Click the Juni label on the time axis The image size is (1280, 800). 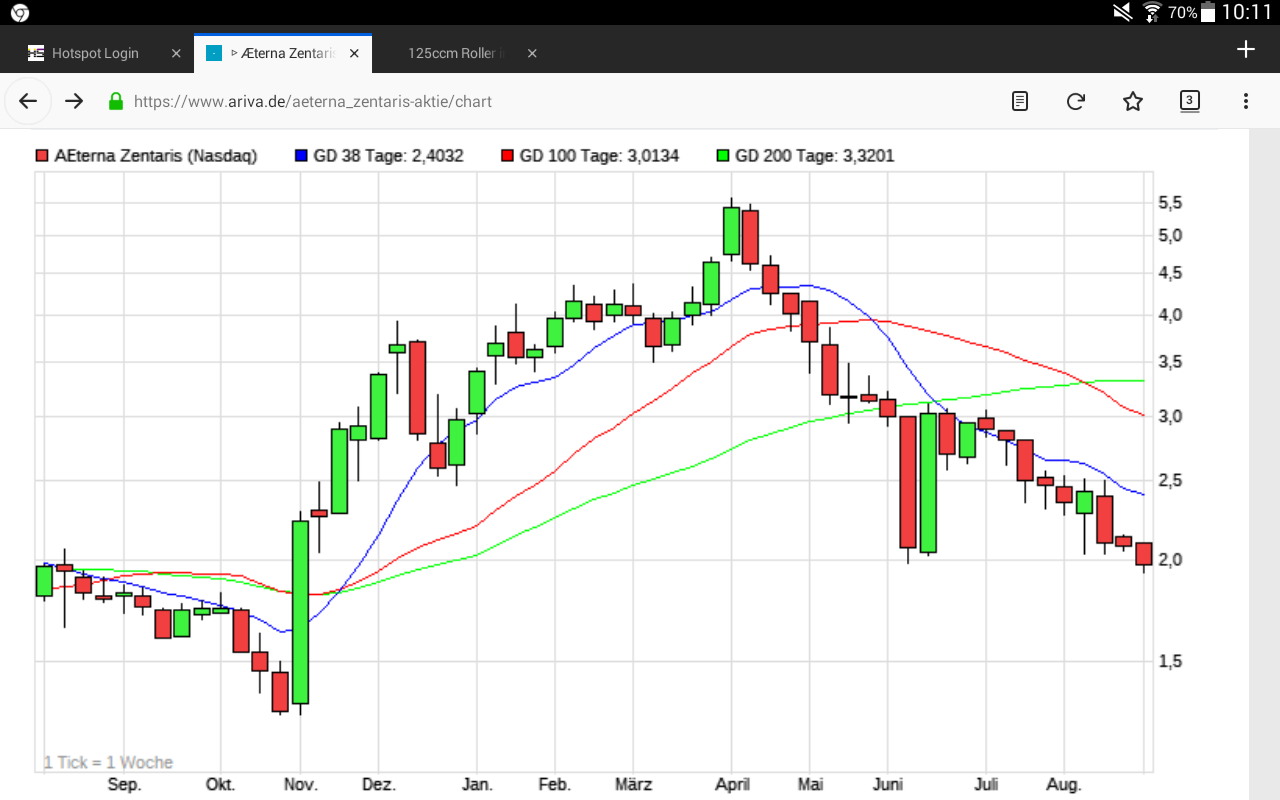pos(888,785)
